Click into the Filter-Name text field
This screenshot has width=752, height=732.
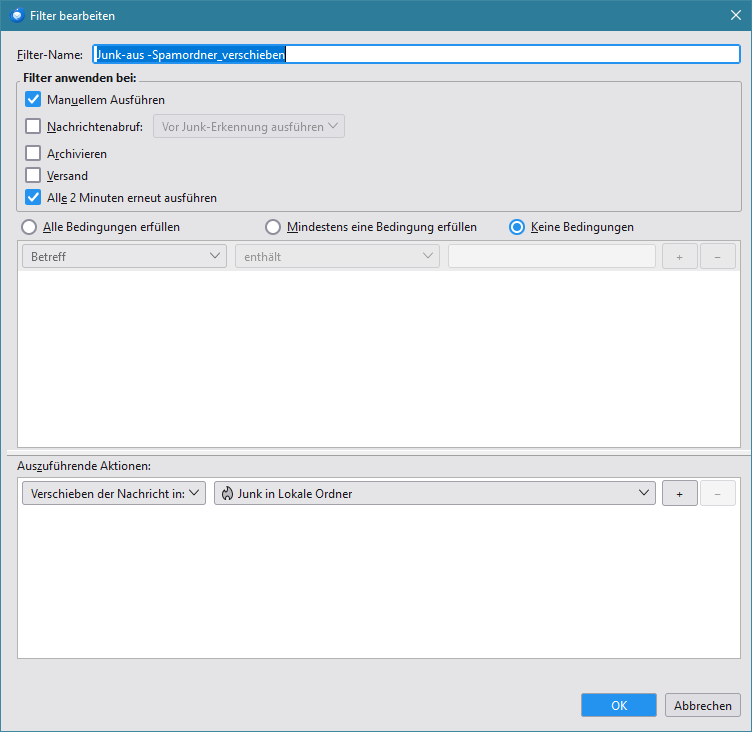coord(415,55)
